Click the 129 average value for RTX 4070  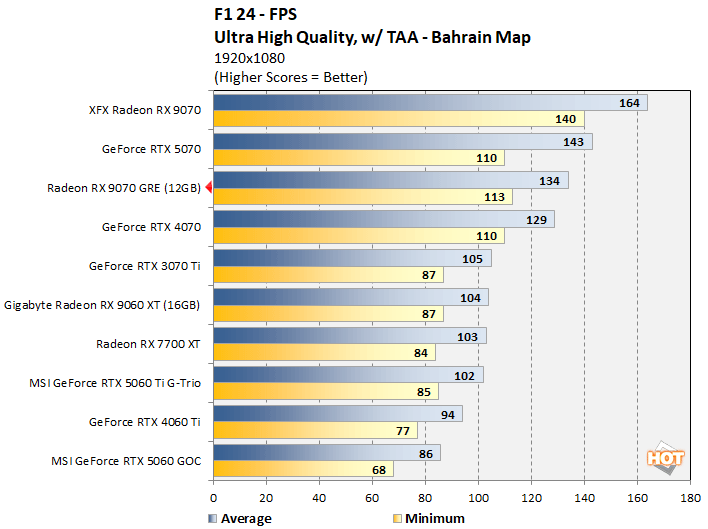coord(536,220)
